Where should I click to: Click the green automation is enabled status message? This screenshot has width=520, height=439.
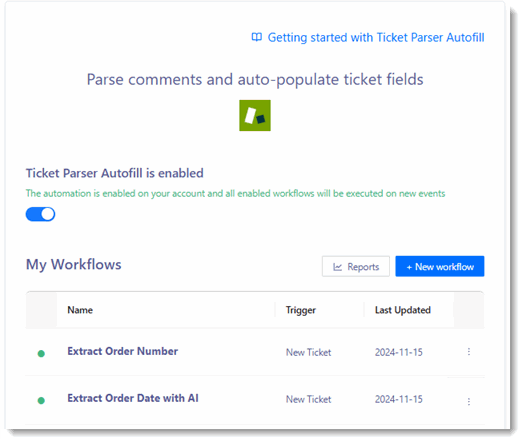235,193
